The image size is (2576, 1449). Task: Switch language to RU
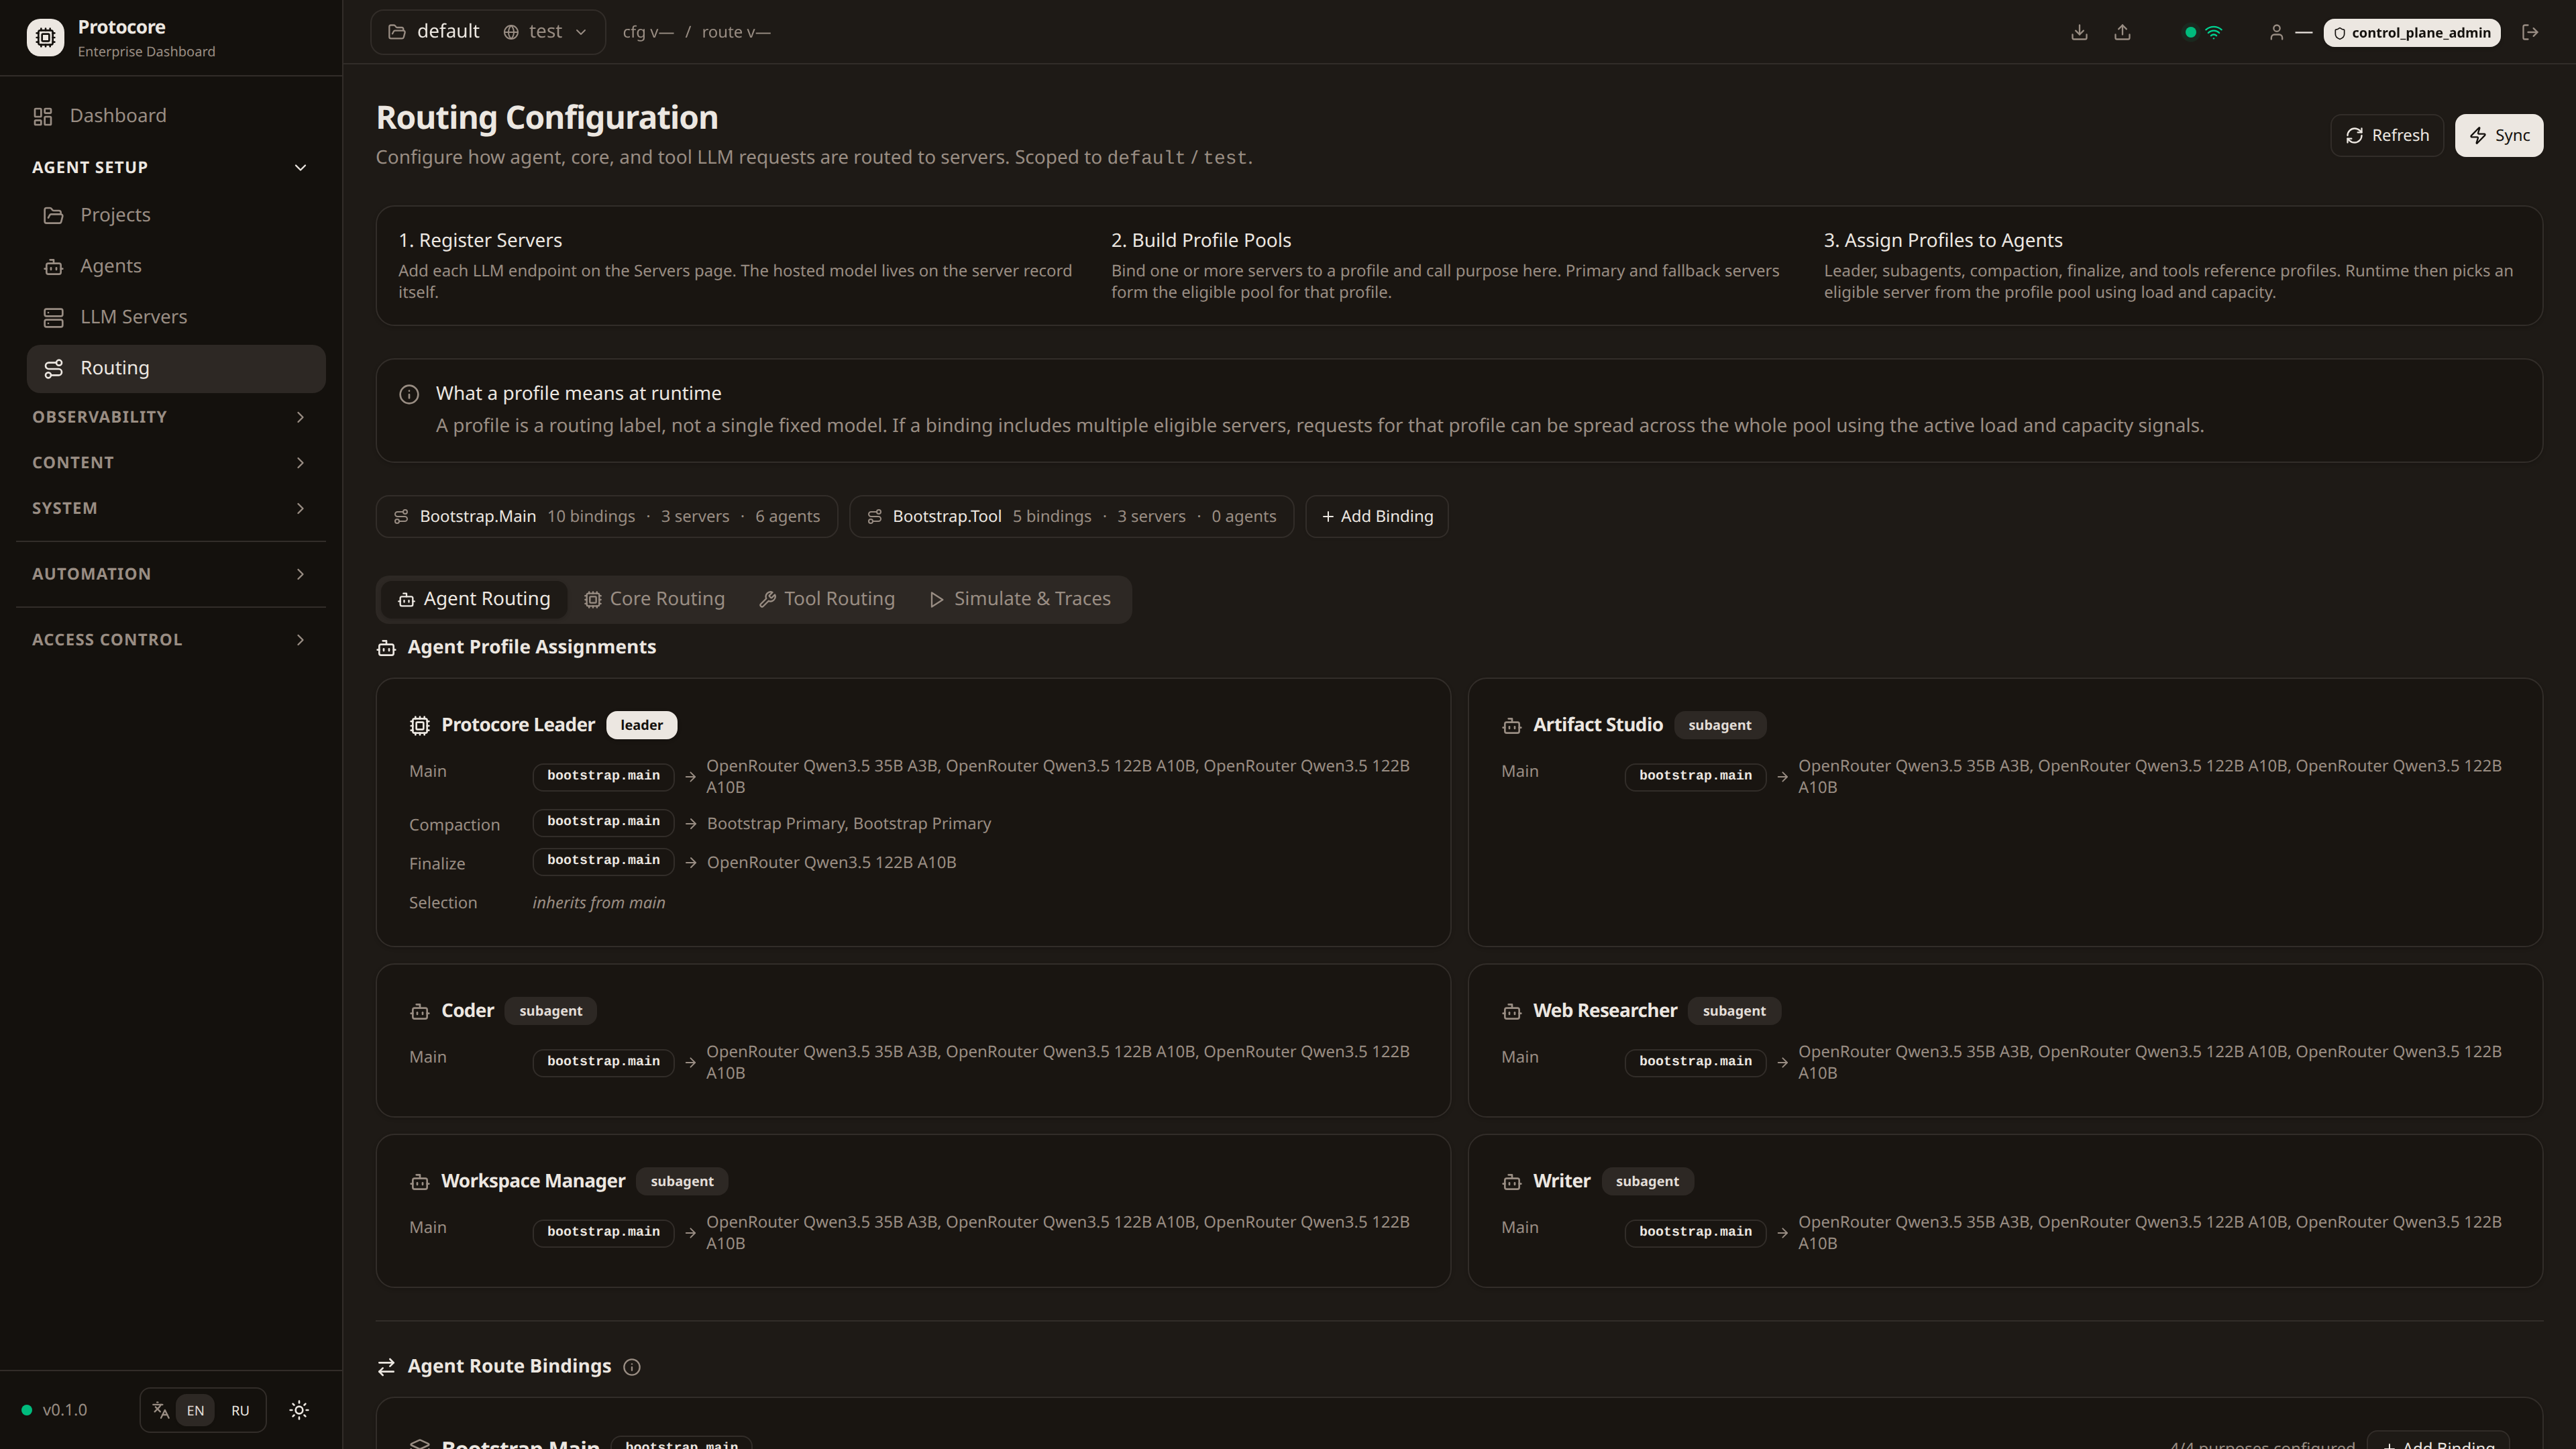click(x=240, y=1410)
